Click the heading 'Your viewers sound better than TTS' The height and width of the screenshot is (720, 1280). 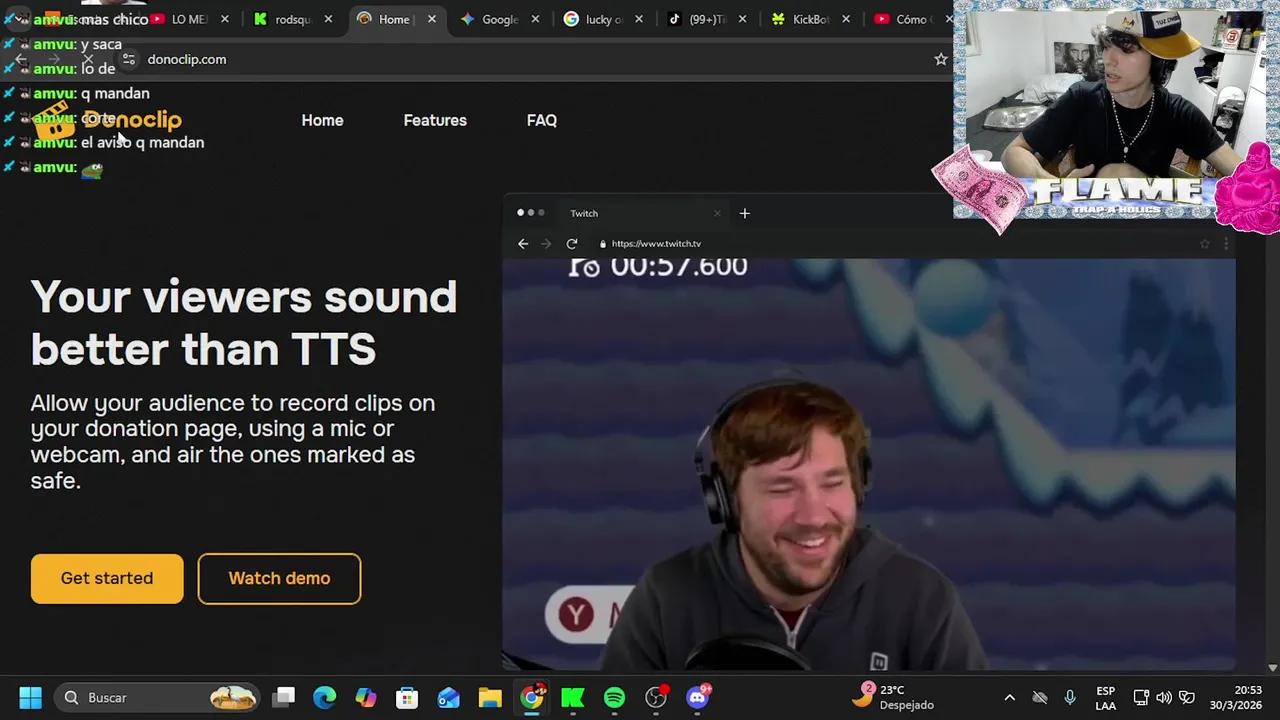tap(243, 323)
